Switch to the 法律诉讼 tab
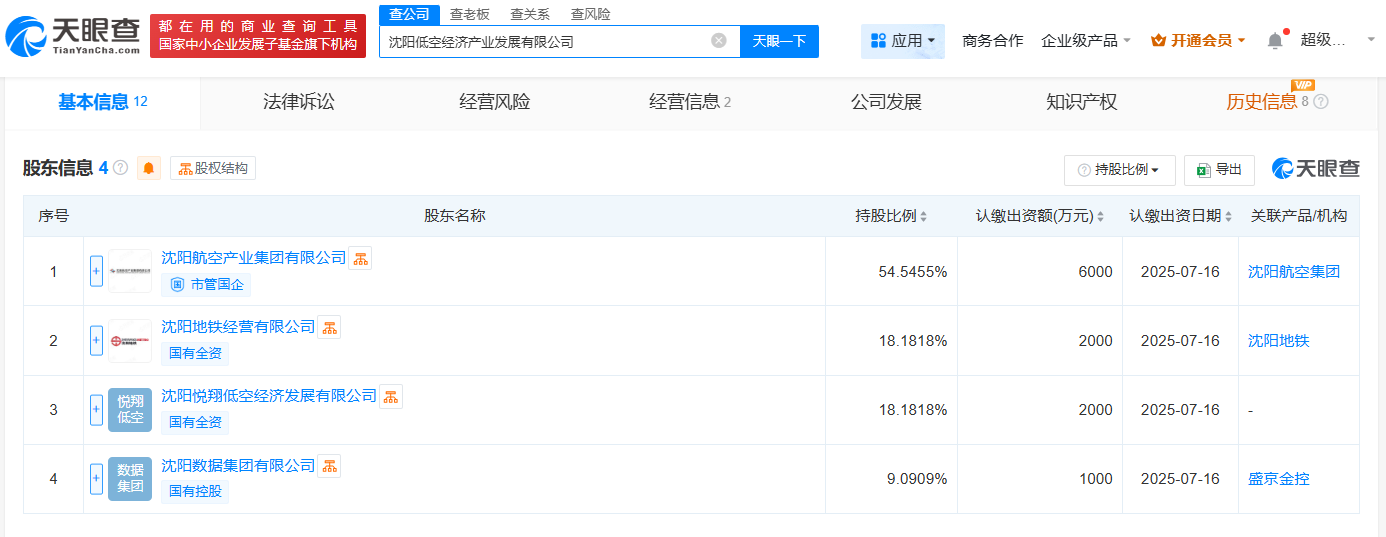 [x=298, y=102]
